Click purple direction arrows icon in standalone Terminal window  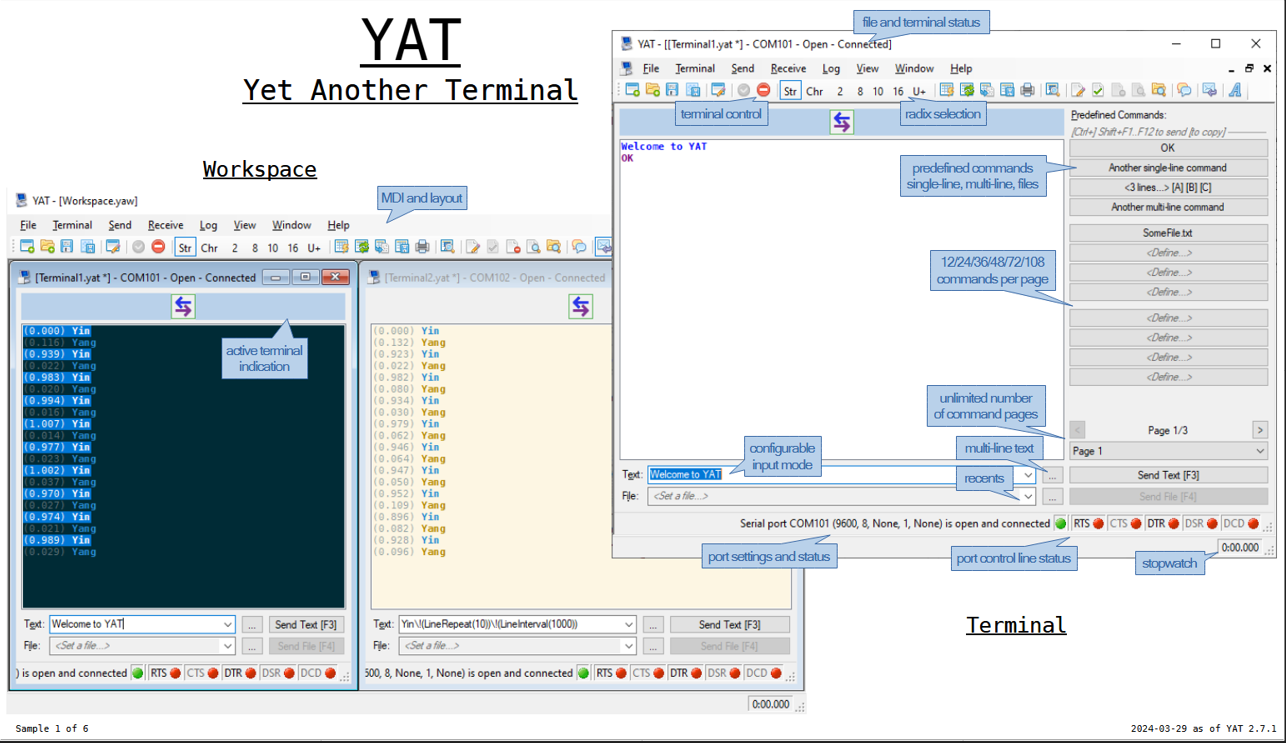point(842,122)
